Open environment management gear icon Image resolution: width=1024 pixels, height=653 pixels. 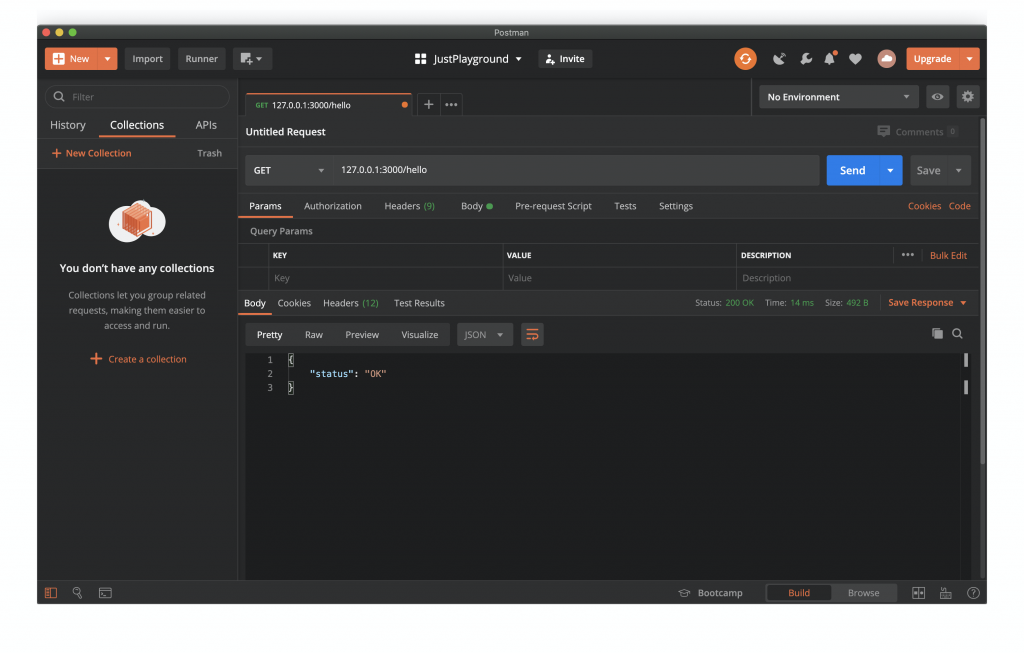click(x=968, y=97)
